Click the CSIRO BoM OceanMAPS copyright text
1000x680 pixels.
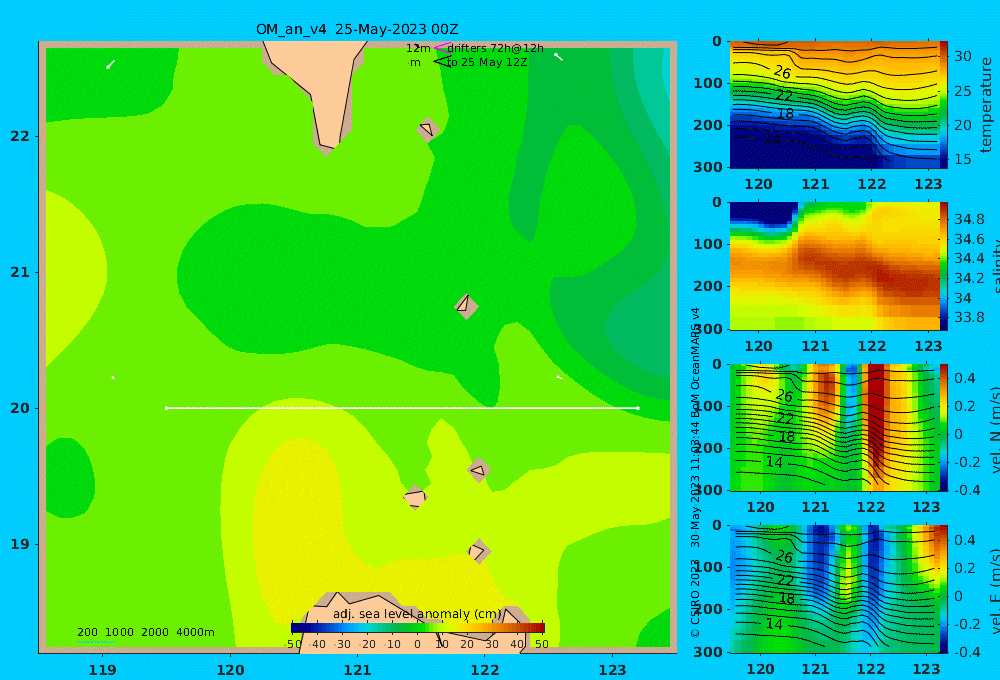pyautogui.click(x=695, y=473)
